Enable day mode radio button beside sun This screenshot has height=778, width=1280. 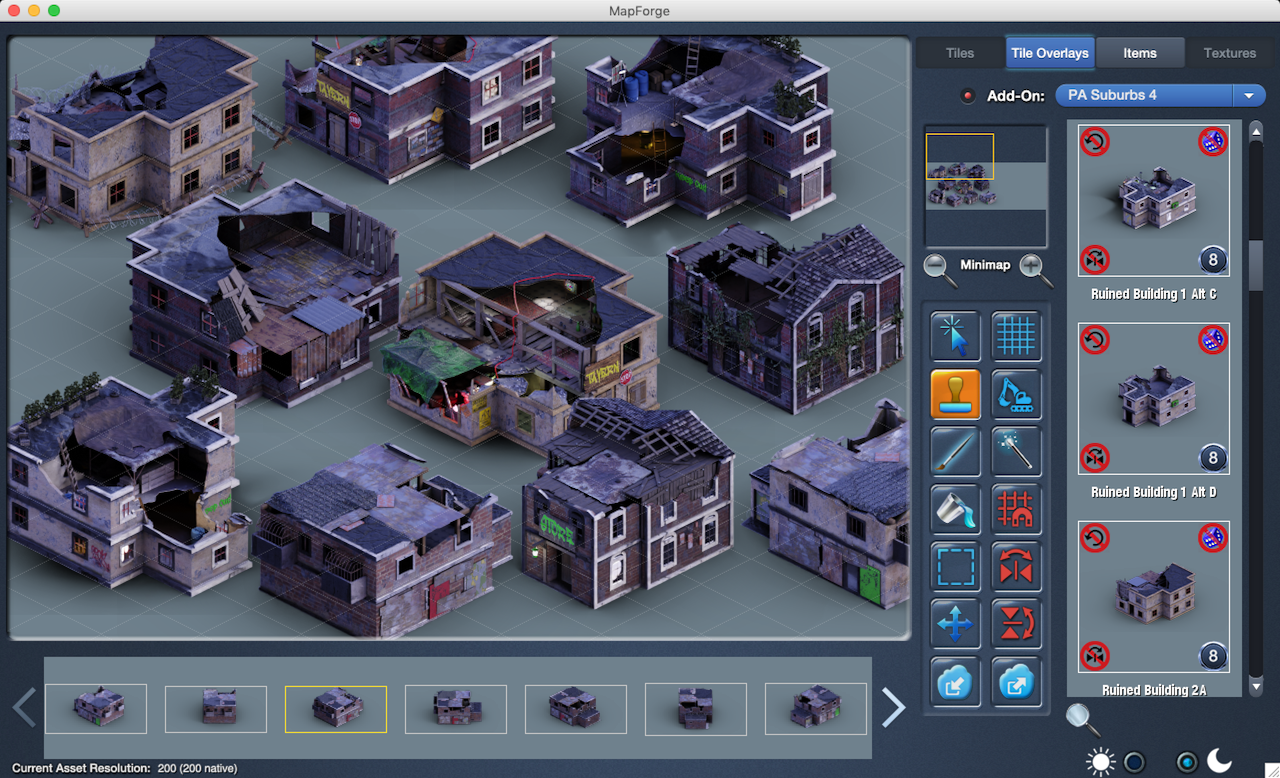(x=1133, y=762)
